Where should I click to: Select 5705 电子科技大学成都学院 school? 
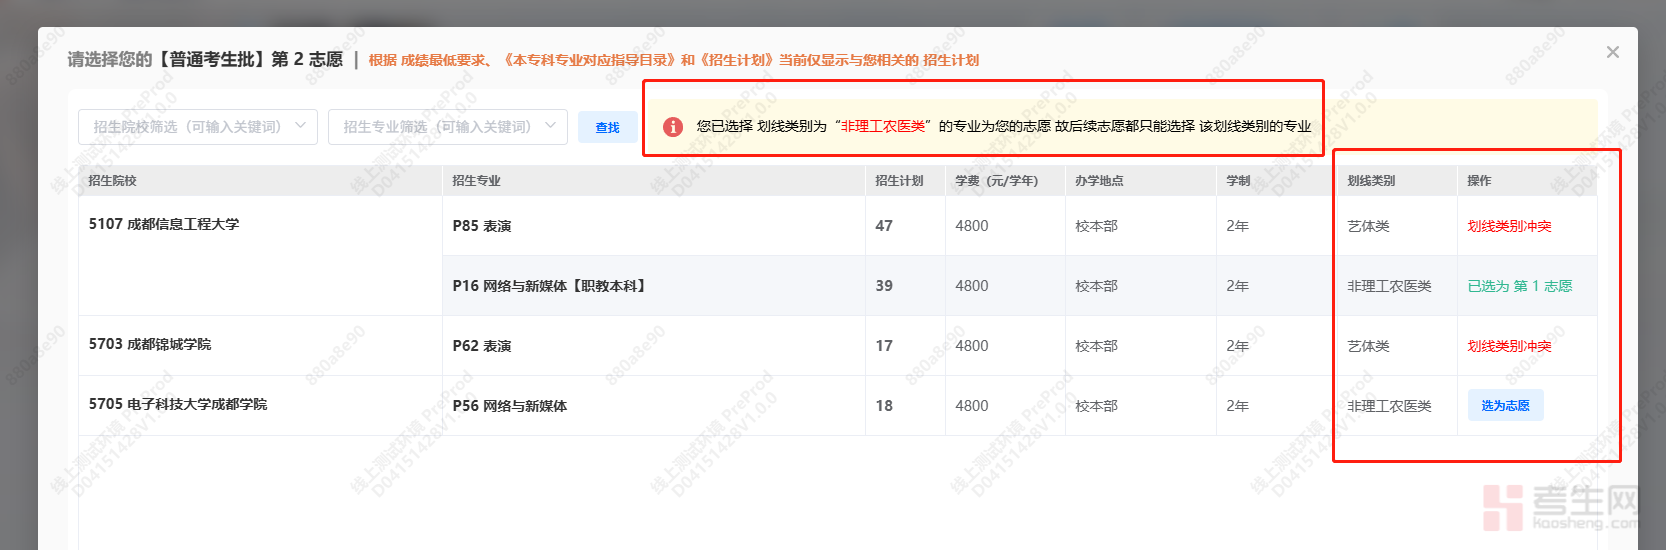tap(178, 404)
